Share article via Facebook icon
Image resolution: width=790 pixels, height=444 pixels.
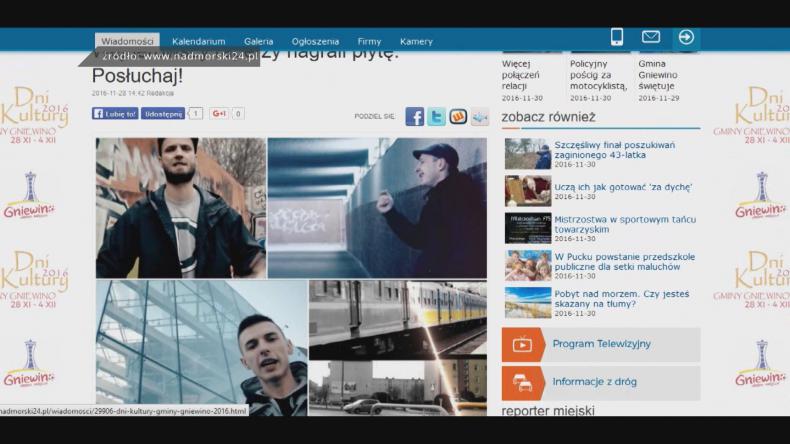click(x=415, y=116)
